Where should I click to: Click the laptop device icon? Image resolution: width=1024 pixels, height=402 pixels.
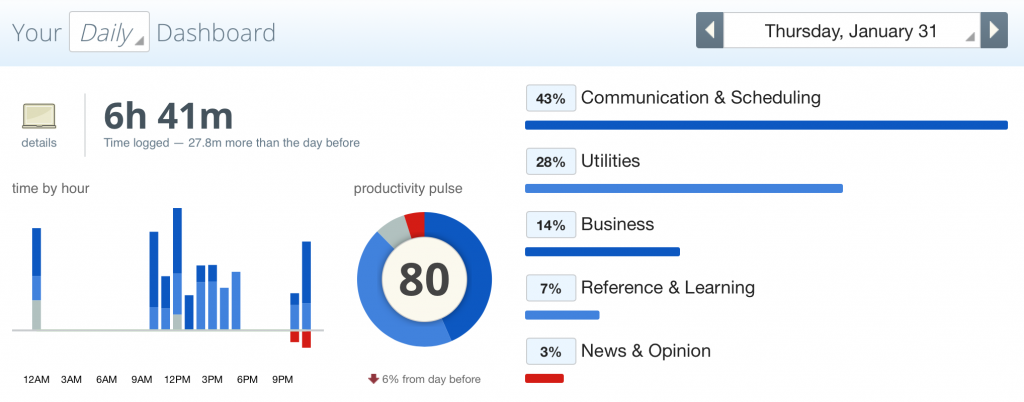click(x=39, y=116)
